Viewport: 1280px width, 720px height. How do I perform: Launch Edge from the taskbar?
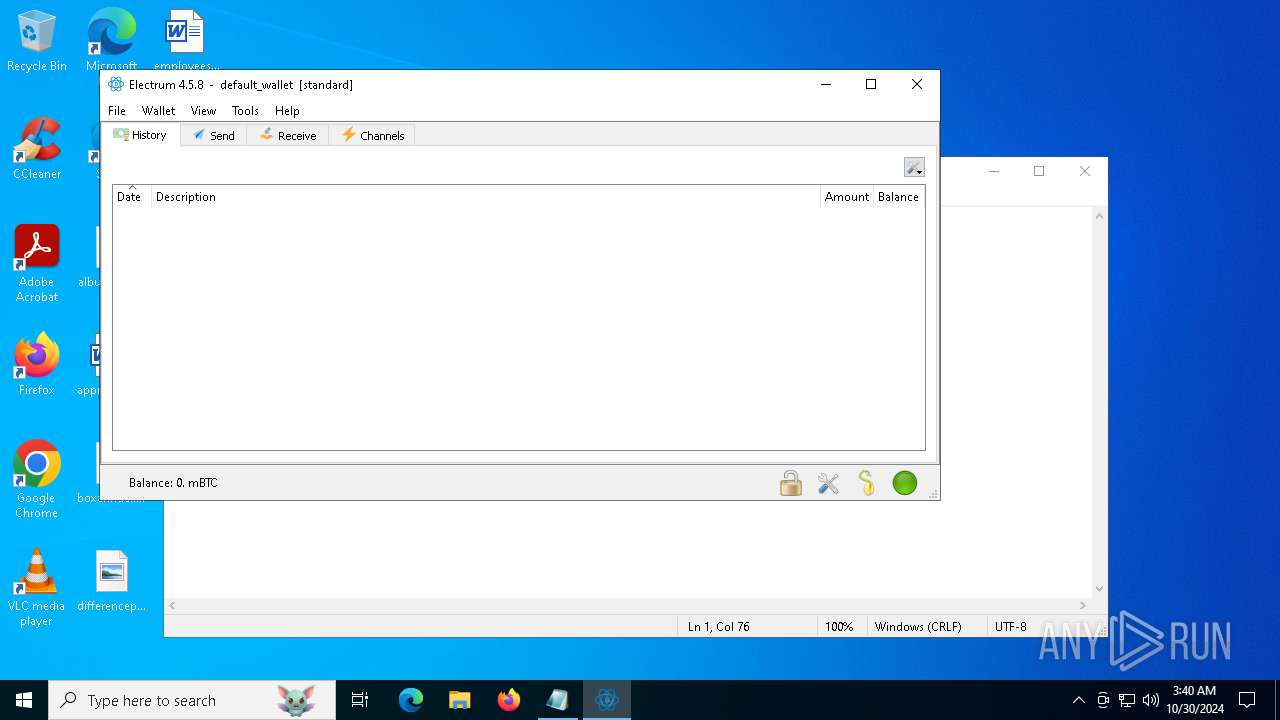point(411,700)
